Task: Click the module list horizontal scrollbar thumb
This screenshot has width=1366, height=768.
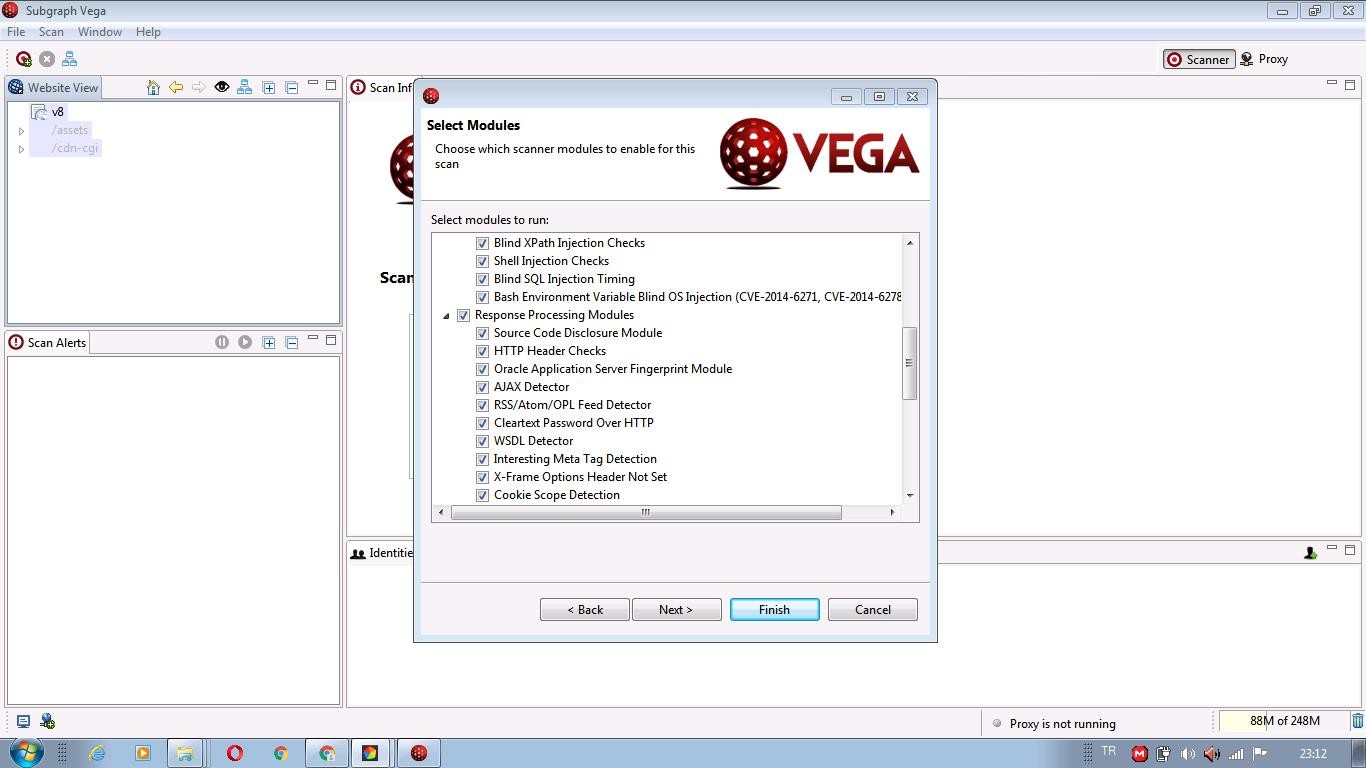Action: [646, 512]
